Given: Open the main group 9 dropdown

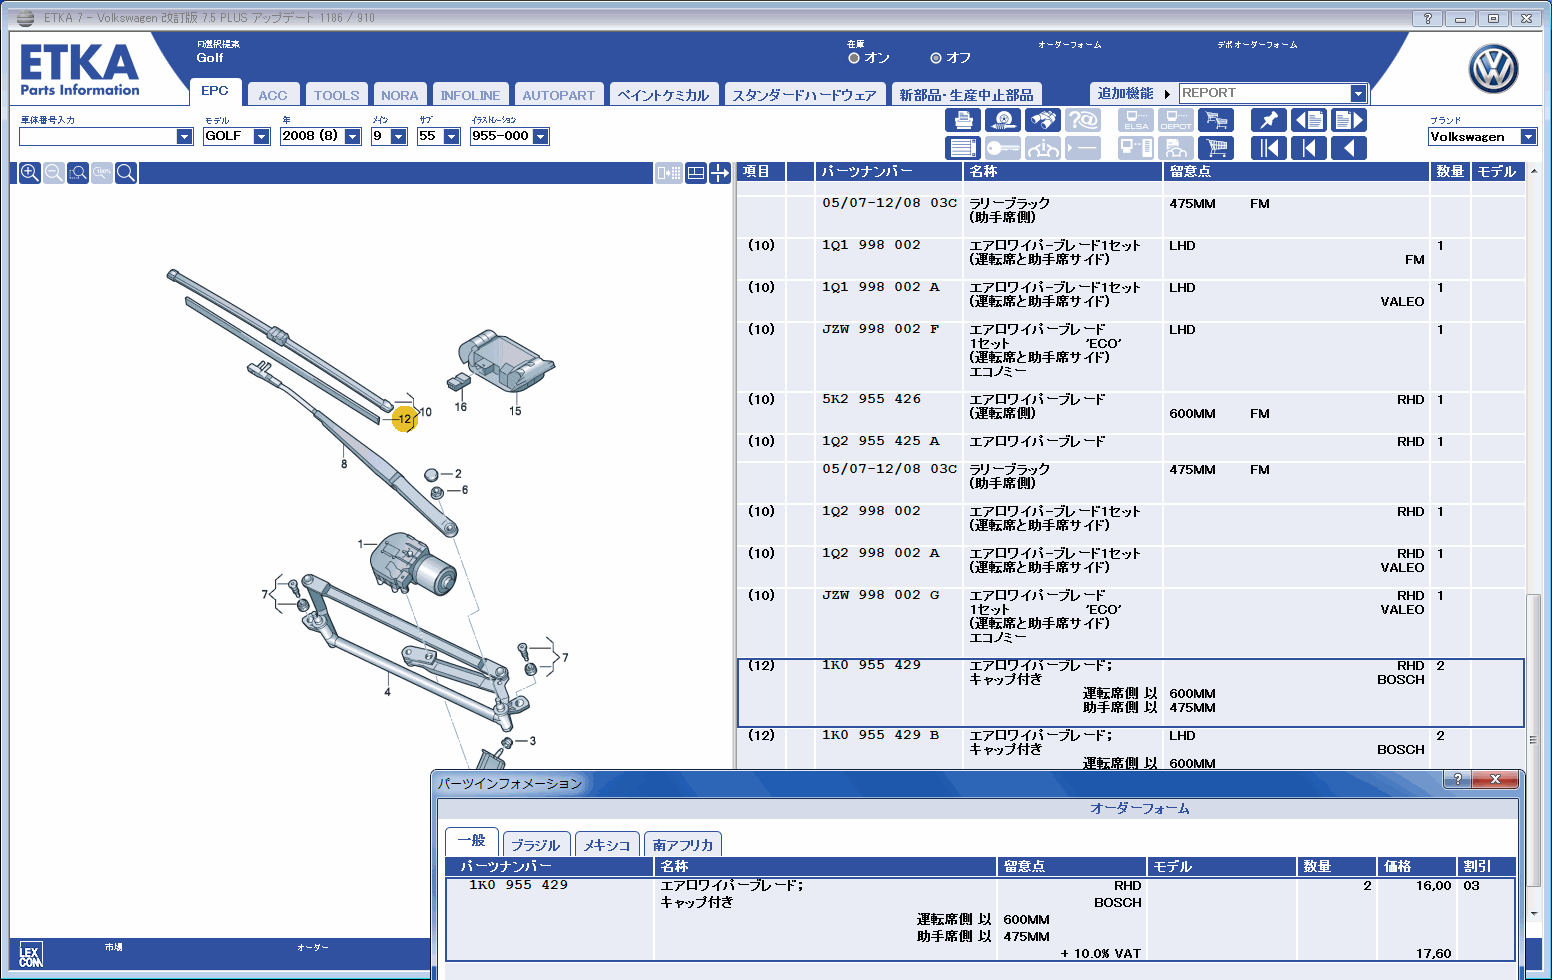Looking at the screenshot, I should click(x=398, y=136).
